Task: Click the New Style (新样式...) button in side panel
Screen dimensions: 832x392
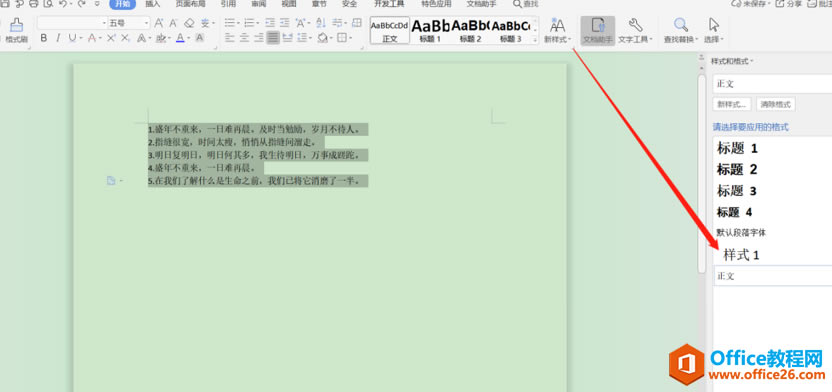Action: tap(732, 104)
